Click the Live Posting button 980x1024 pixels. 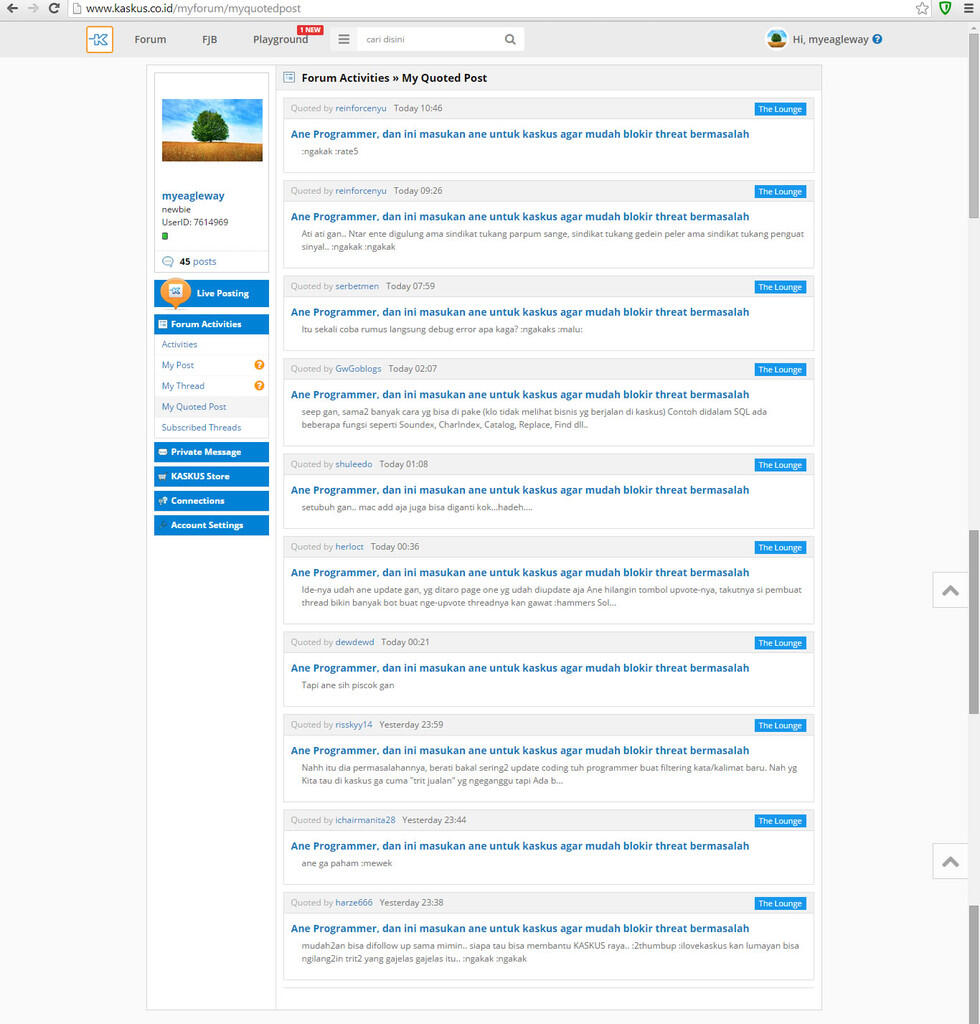click(x=212, y=293)
